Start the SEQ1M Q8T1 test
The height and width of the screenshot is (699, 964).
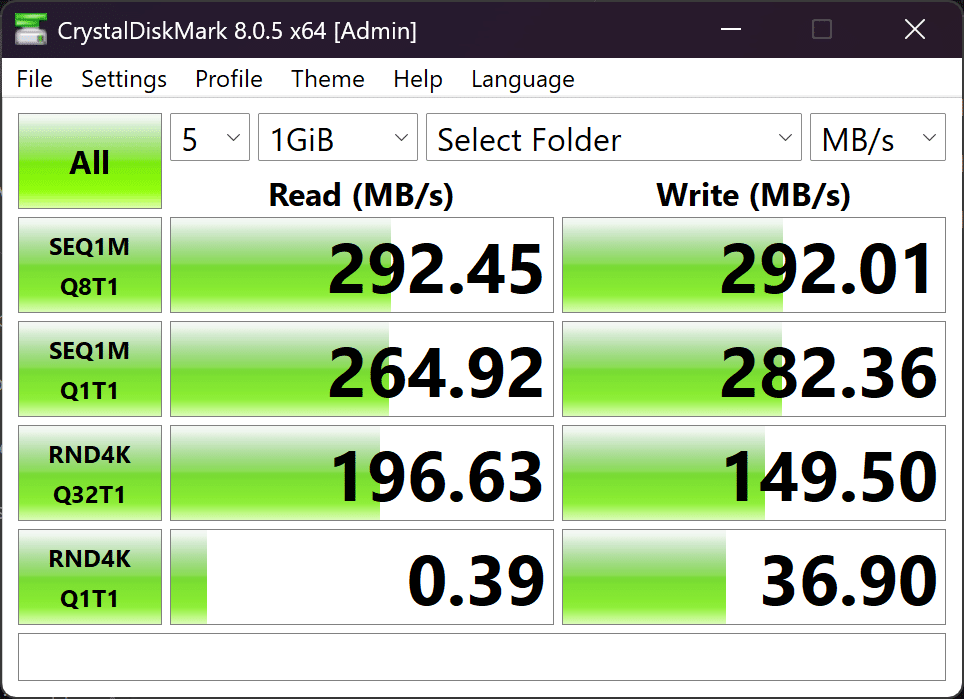click(x=90, y=265)
